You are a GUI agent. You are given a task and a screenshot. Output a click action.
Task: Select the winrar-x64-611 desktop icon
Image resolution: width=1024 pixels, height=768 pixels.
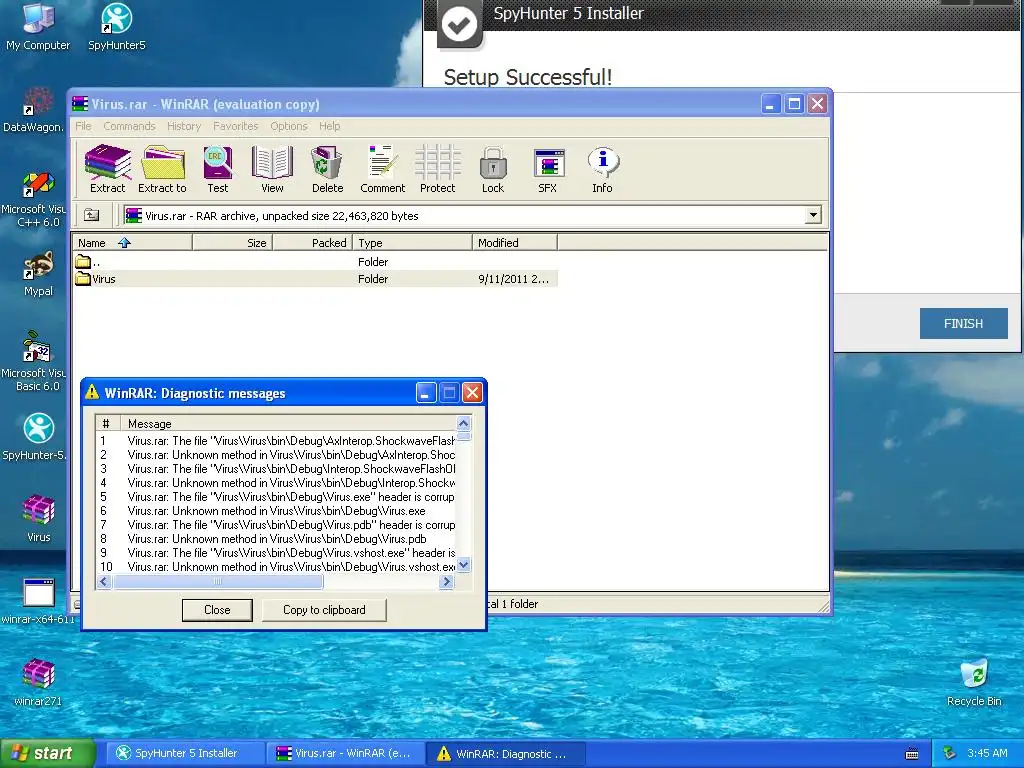tap(38, 601)
